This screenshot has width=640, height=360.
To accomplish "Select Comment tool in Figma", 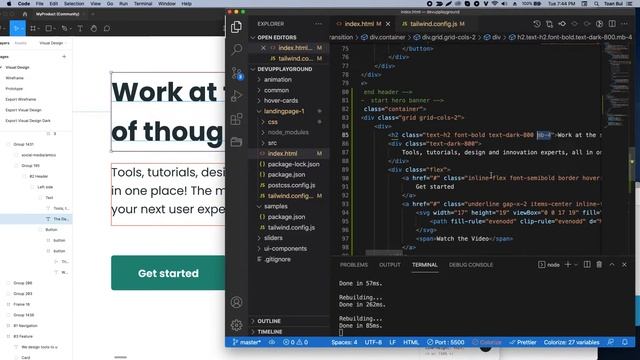I will tap(107, 29).
